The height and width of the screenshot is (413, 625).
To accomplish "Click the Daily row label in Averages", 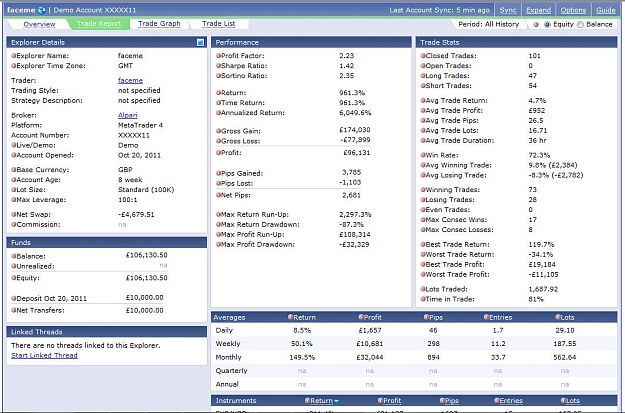I will point(224,330).
